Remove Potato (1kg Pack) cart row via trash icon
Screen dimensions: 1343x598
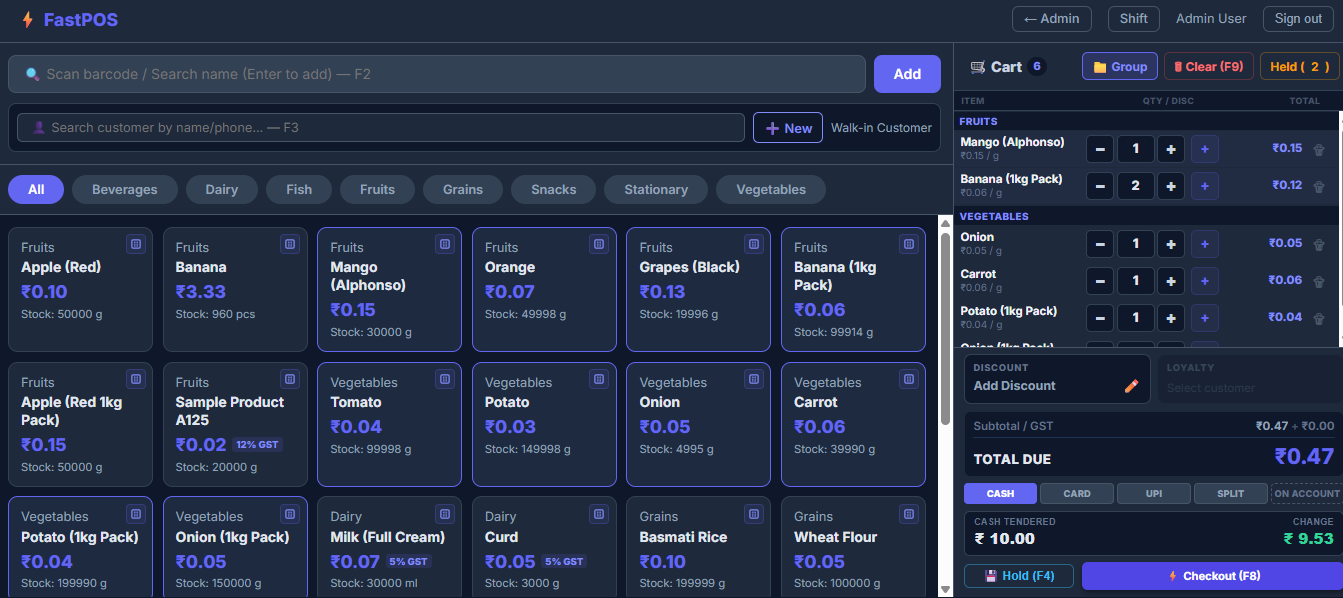point(1319,318)
